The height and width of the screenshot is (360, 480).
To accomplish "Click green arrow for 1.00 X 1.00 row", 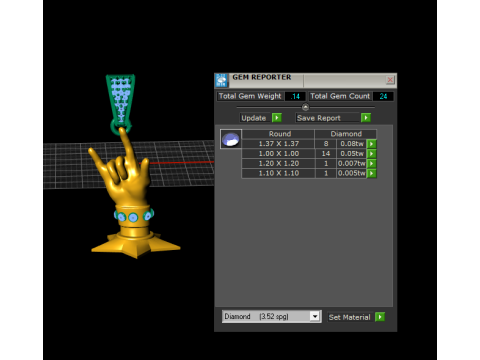I will point(371,154).
